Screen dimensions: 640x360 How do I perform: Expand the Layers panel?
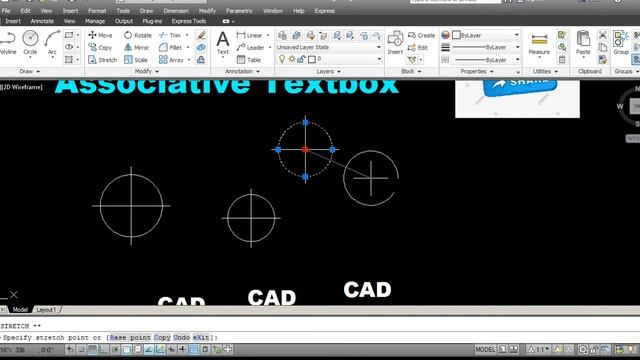[329, 71]
